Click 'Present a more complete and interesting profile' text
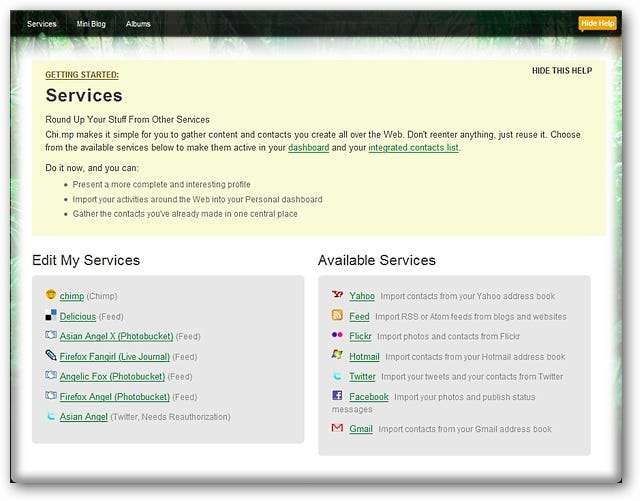 click(162, 185)
